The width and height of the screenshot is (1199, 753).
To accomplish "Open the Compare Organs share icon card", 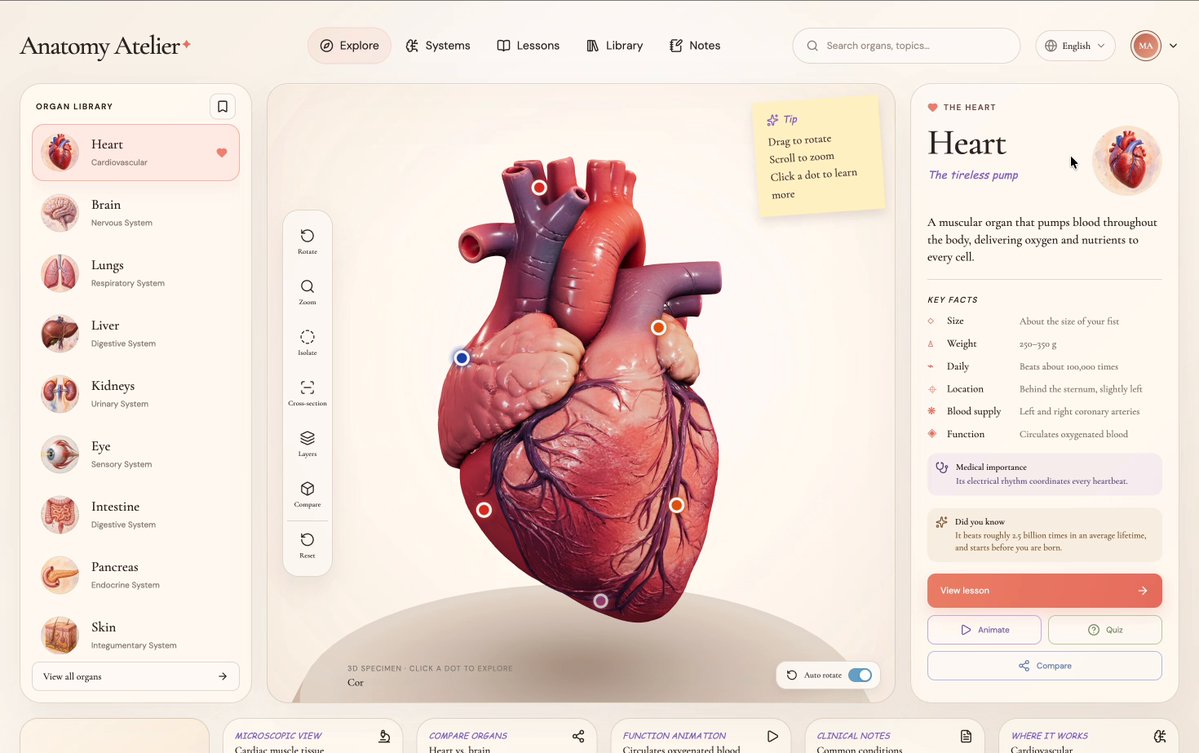I will tap(578, 736).
